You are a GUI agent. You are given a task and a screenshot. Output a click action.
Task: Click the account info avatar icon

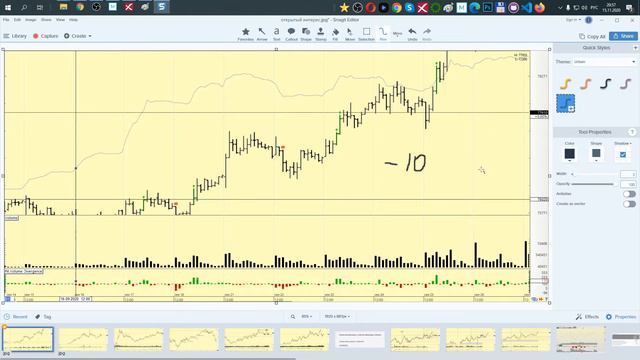click(589, 20)
